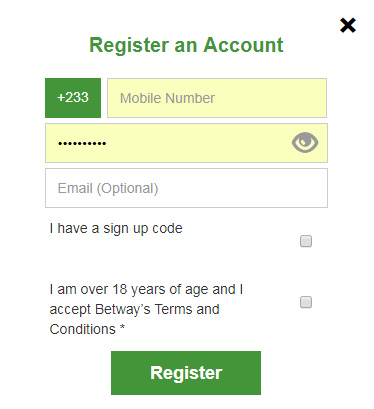Click the +233 country code box
374x409 pixels.
coord(73,98)
